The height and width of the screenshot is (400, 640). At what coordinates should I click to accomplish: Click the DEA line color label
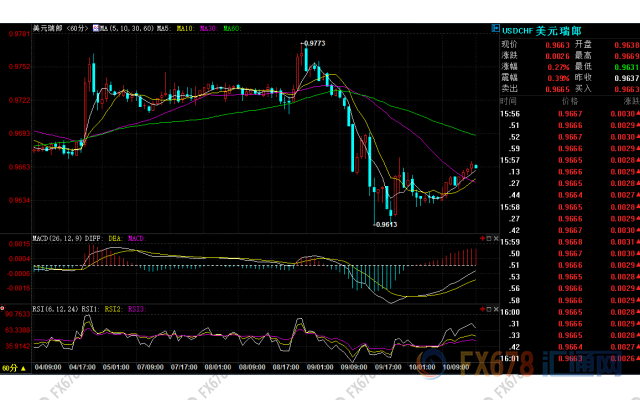tap(113, 239)
